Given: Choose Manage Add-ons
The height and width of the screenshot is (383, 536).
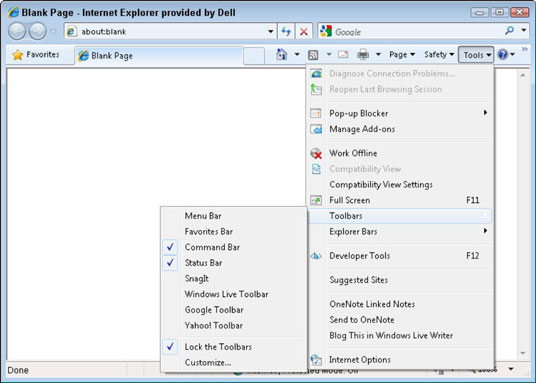Looking at the screenshot, I should point(400,129).
